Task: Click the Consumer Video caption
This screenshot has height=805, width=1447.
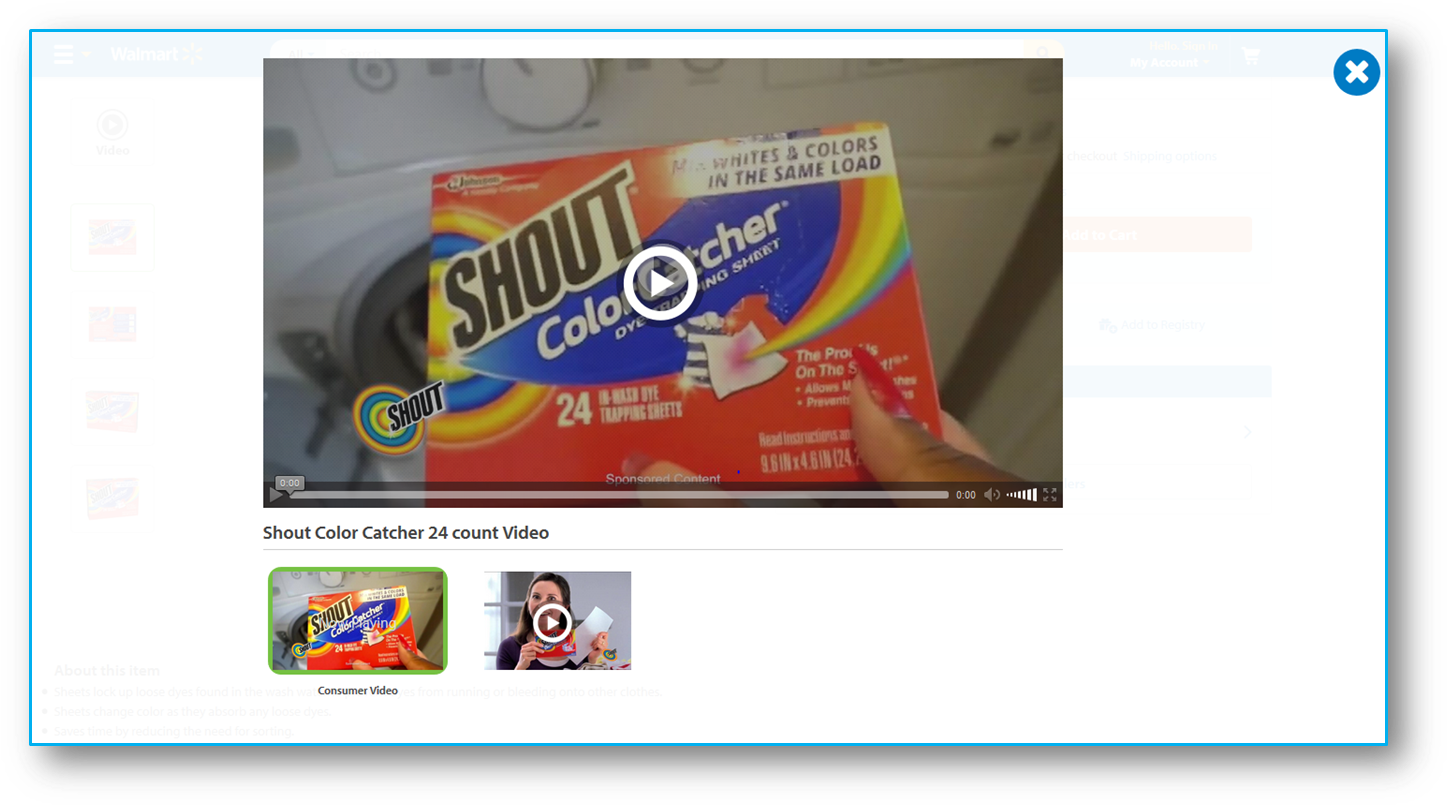Action: pos(358,691)
